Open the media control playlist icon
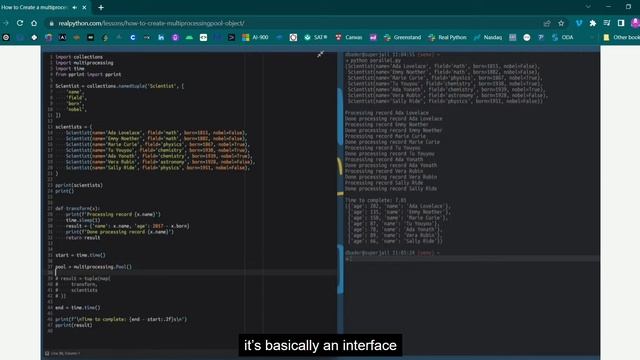Screen dimensions: 640x360 point(607,23)
